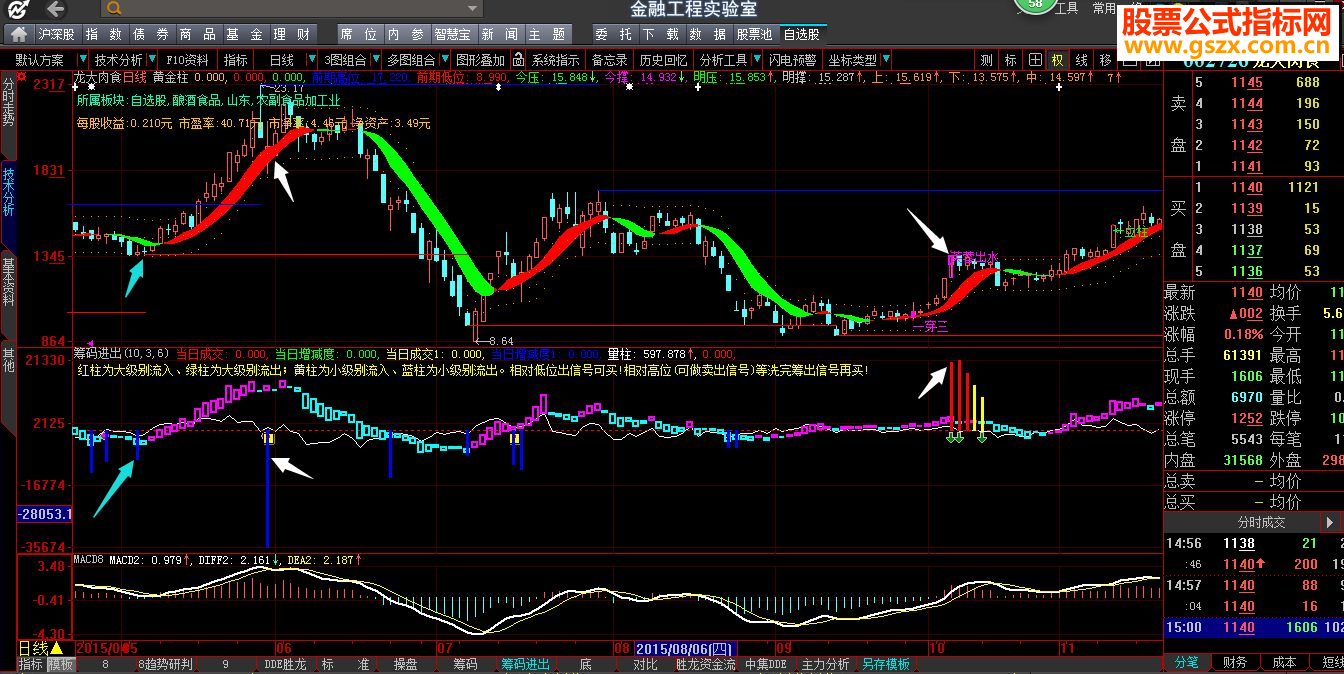Click the 田 grid layout icon
This screenshot has width=1344, height=674.
(x=1035, y=60)
